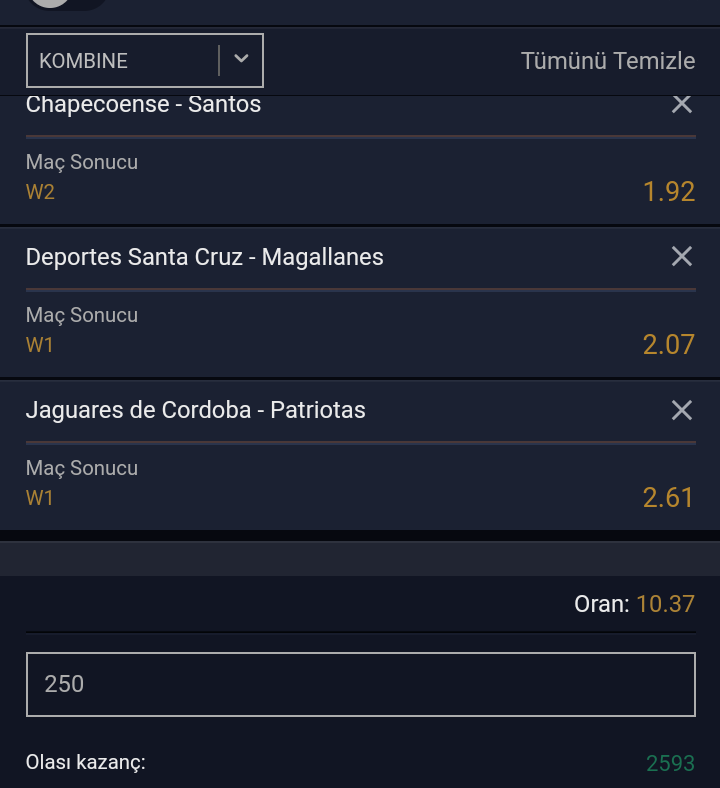Viewport: 720px width, 788px height.
Task: Click the 2.61 odds value
Action: pyautogui.click(x=668, y=498)
